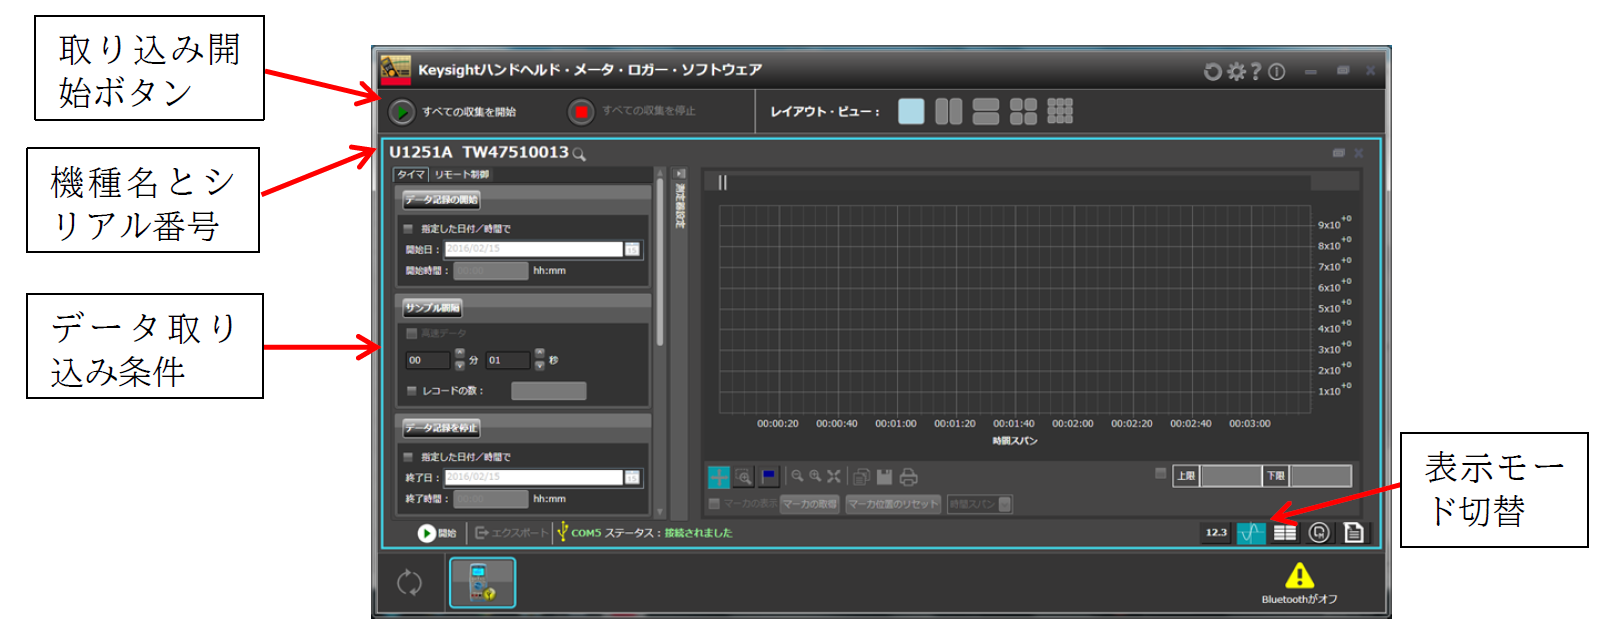Viewport: 1600px width, 631px height.
Task: Select the zoom-region tool under the graph
Action: click(x=744, y=477)
